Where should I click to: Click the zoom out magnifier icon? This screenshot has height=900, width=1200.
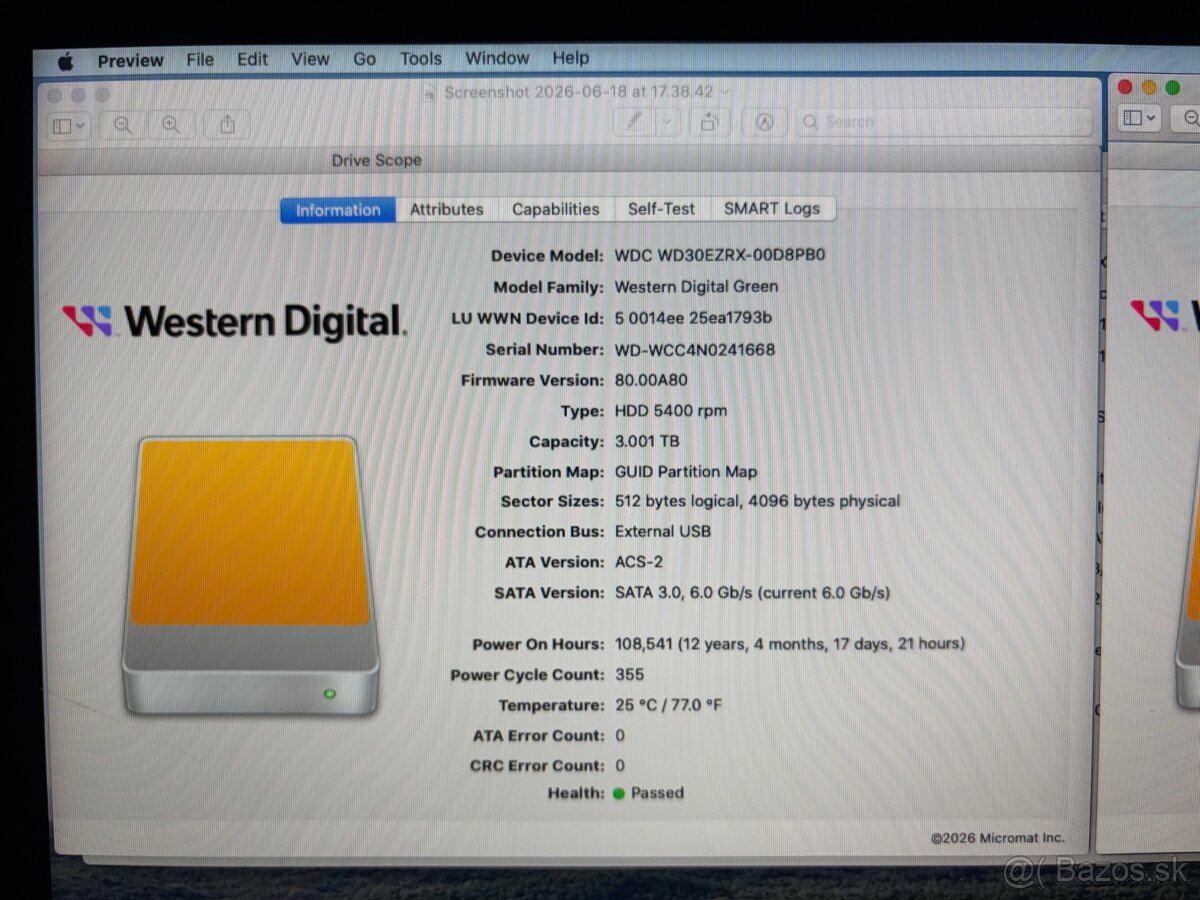click(x=122, y=125)
